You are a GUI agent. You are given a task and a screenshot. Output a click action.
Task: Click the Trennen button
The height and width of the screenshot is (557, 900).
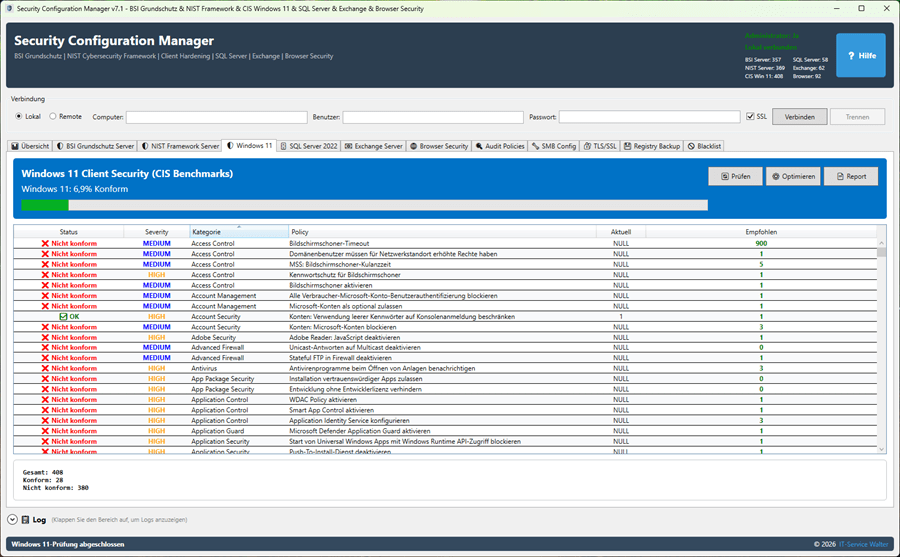tap(857, 117)
